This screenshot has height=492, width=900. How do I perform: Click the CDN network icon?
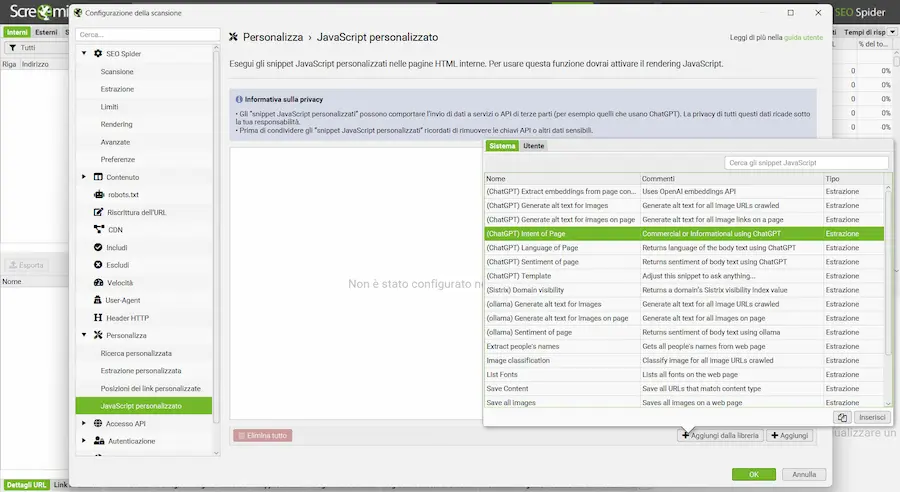point(99,230)
